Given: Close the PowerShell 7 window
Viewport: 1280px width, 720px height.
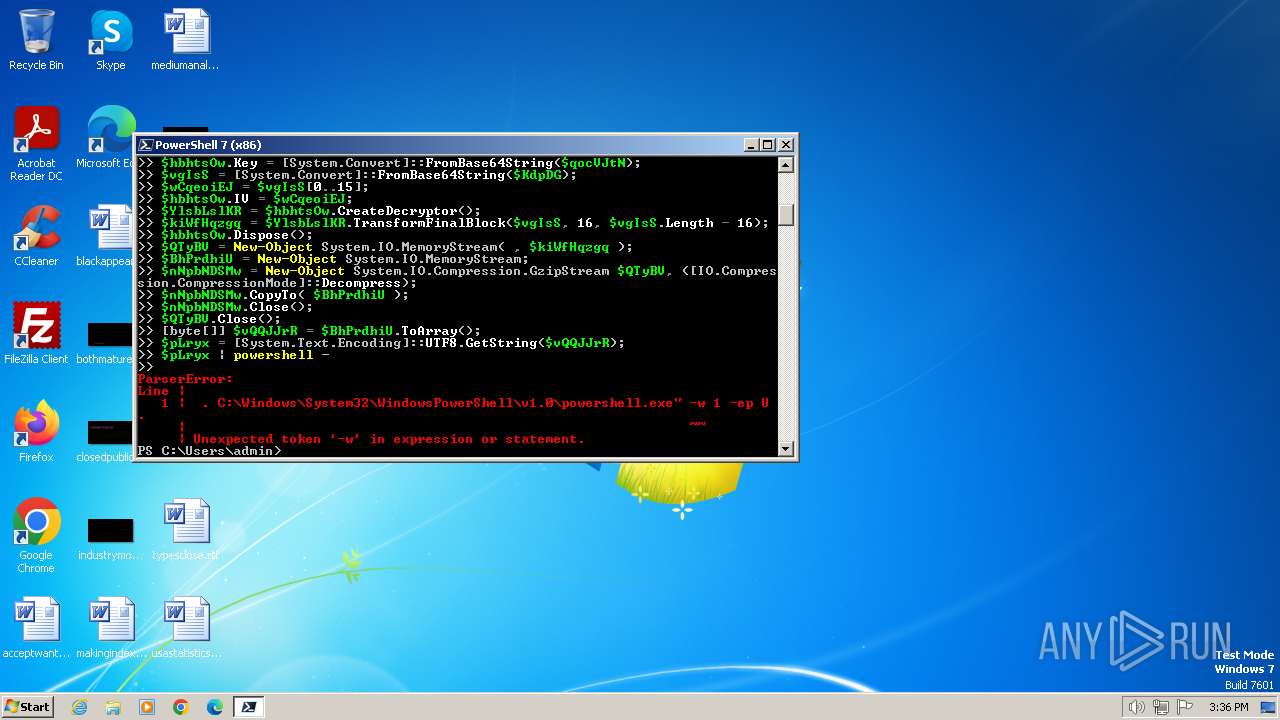Looking at the screenshot, I should tap(785, 145).
